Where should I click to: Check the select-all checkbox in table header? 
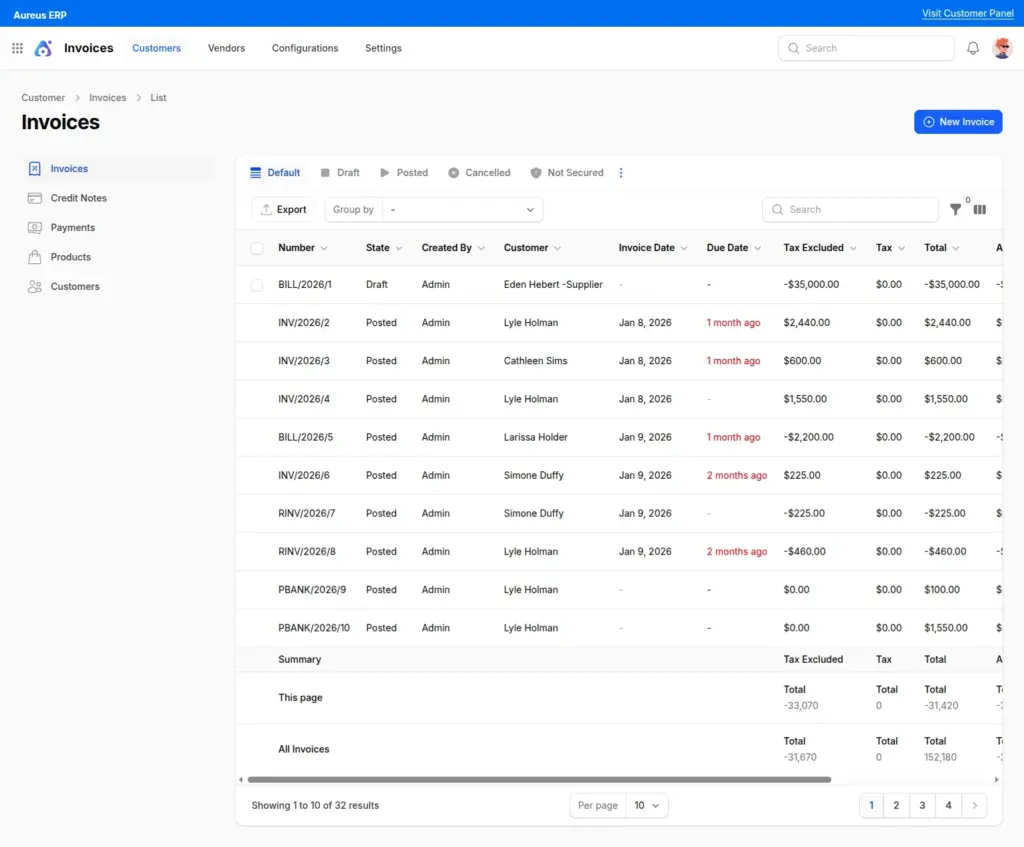pyautogui.click(x=257, y=248)
